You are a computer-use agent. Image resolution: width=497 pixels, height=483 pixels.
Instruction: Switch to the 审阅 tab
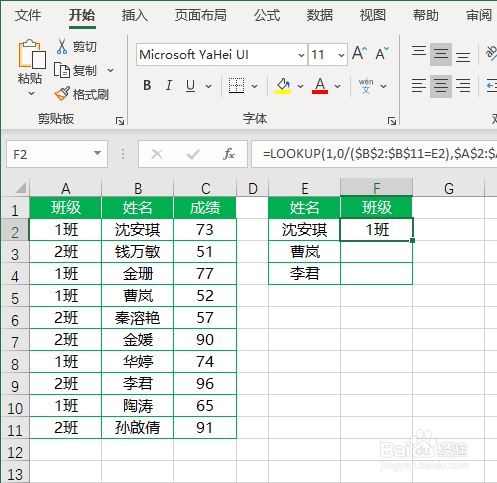point(479,15)
